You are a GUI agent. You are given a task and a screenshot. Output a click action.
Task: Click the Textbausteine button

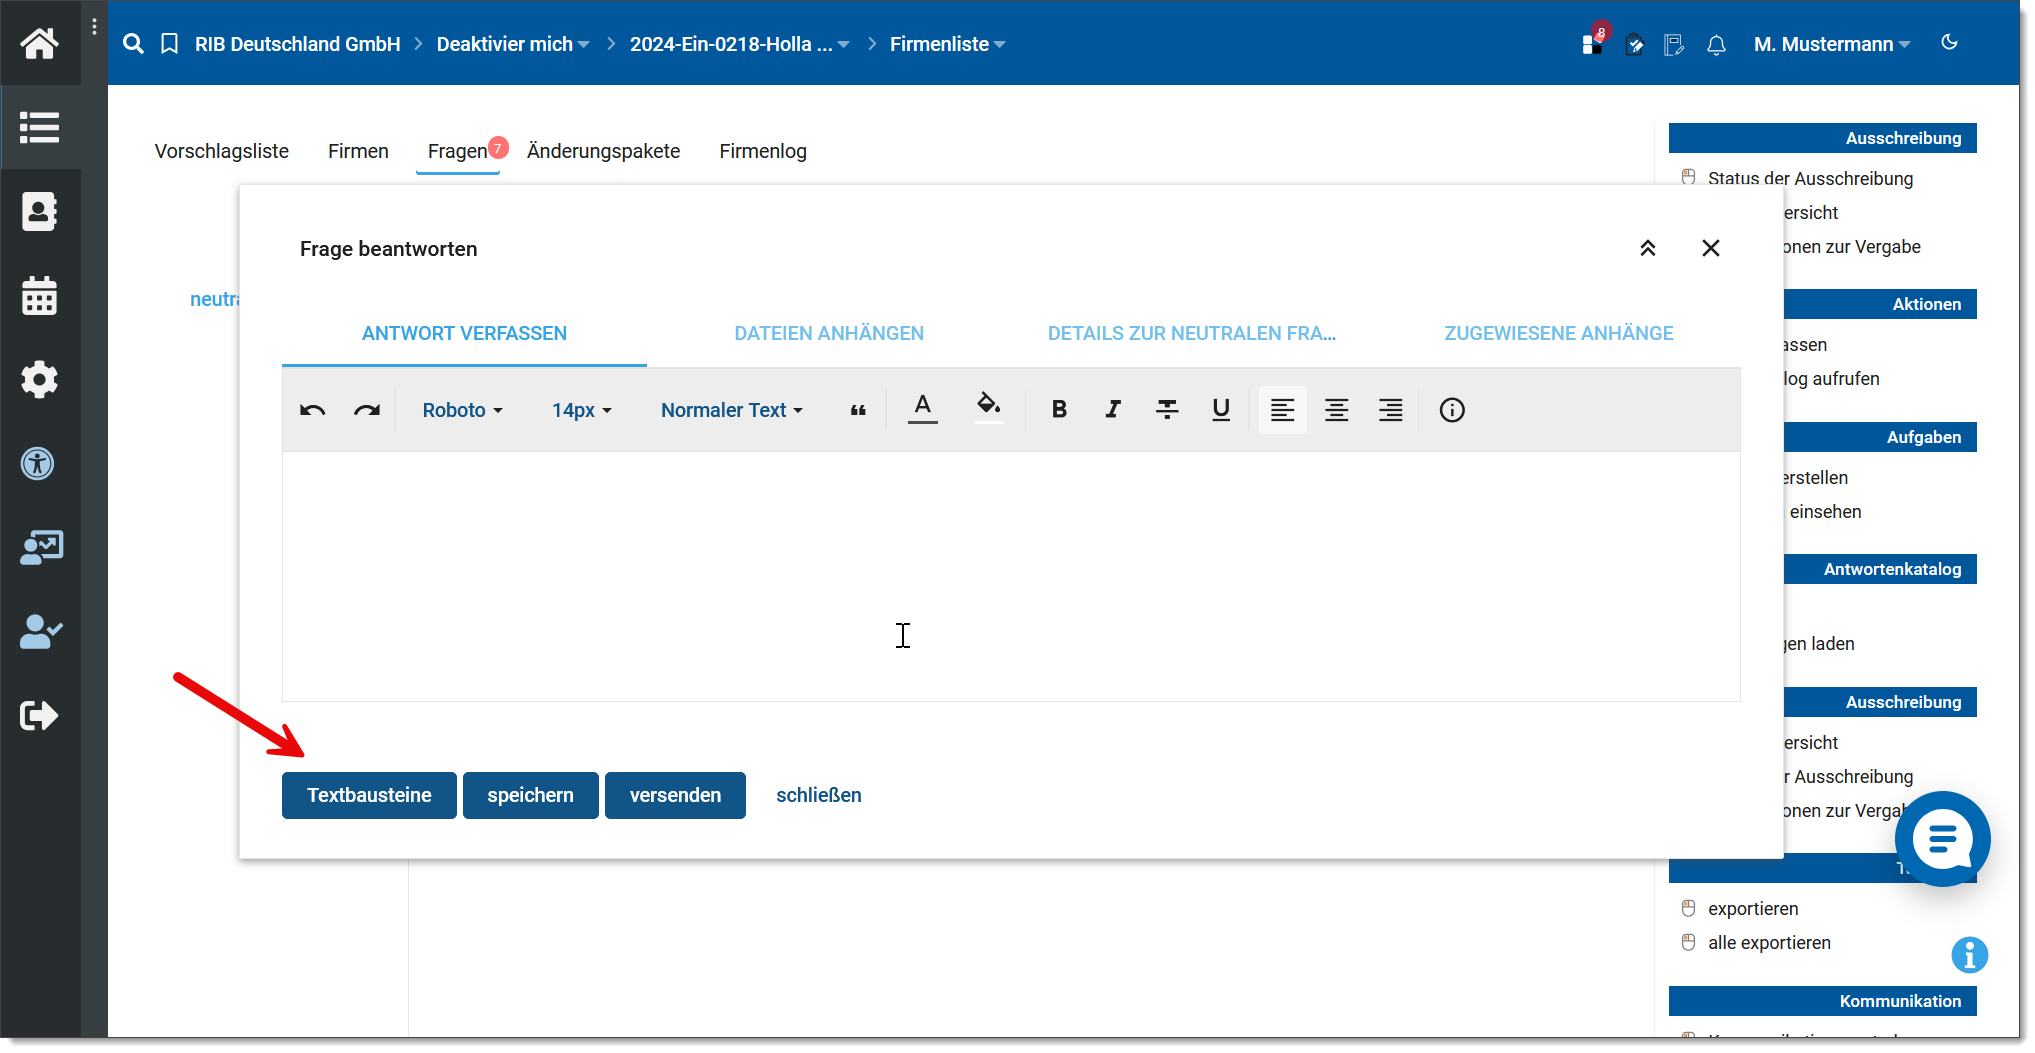point(369,796)
